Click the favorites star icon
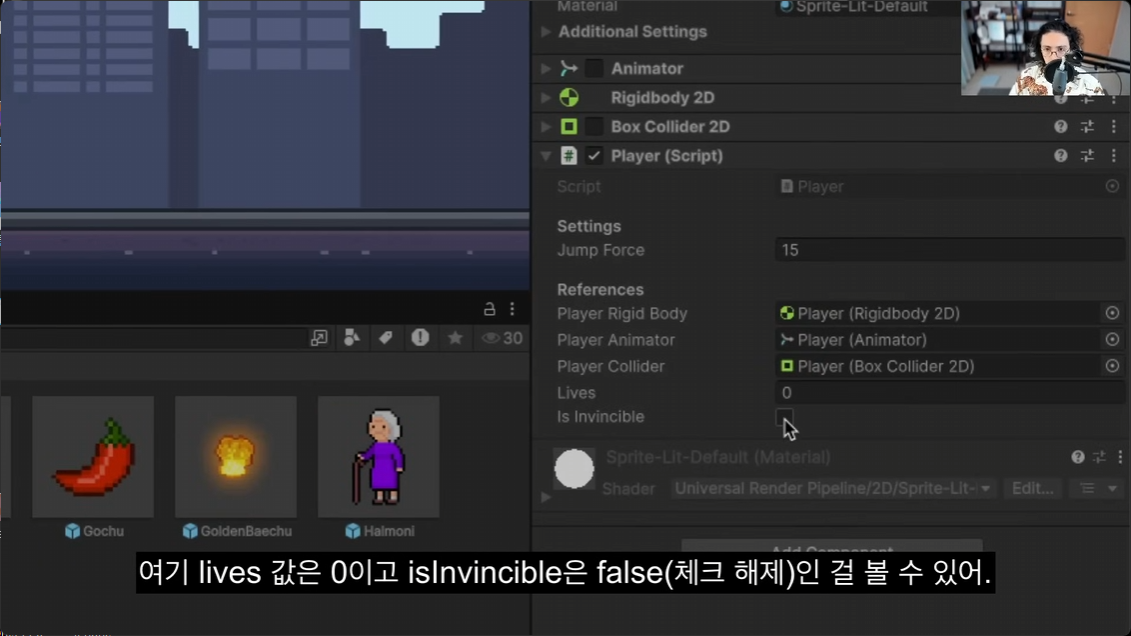 [455, 337]
